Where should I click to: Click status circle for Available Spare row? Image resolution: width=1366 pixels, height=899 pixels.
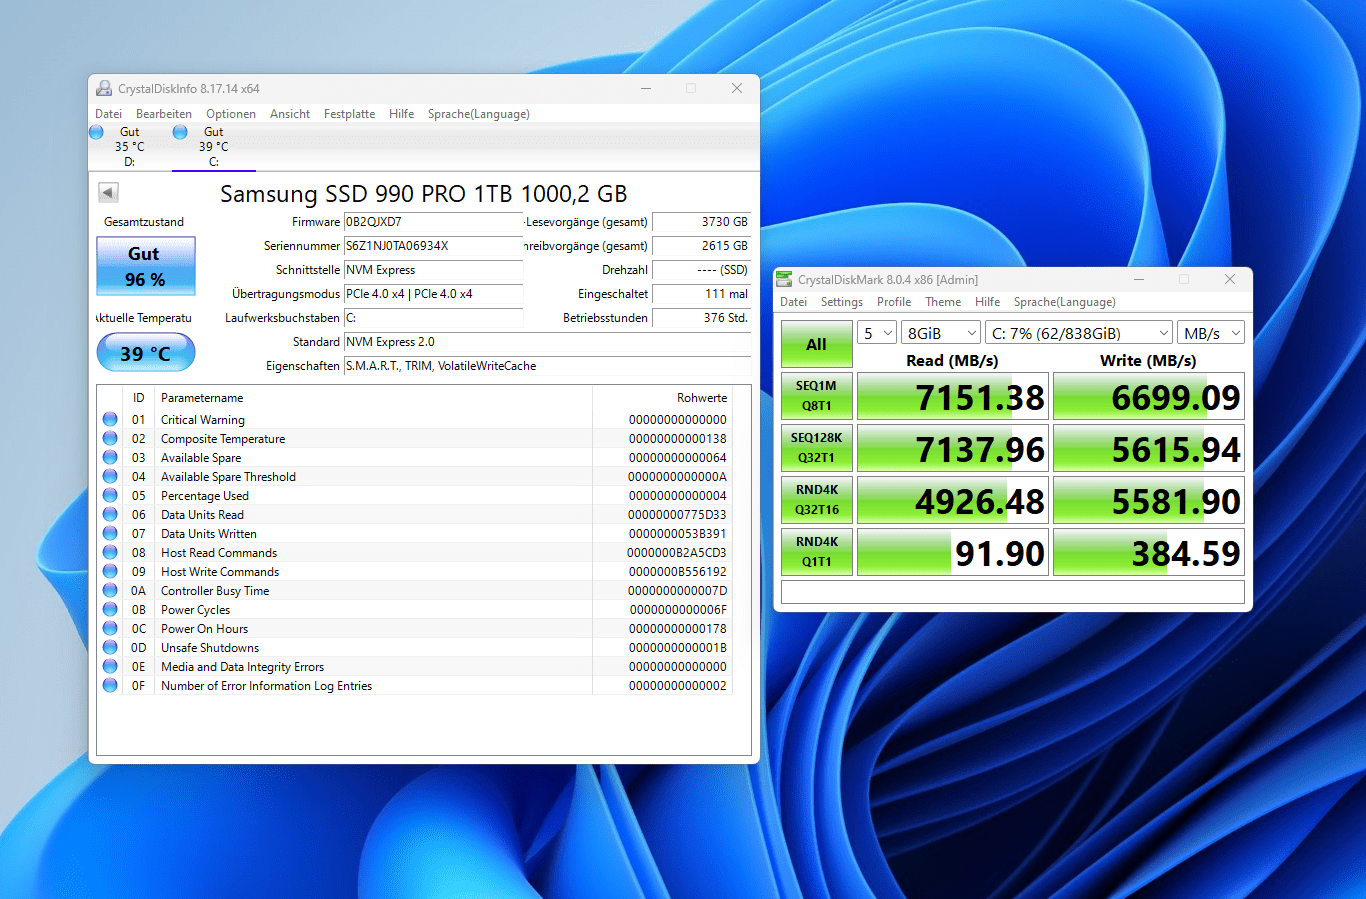click(x=110, y=457)
